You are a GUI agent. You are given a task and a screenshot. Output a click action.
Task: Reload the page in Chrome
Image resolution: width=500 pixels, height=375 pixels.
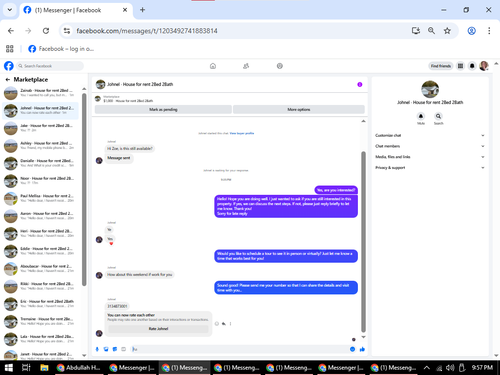click(46, 31)
